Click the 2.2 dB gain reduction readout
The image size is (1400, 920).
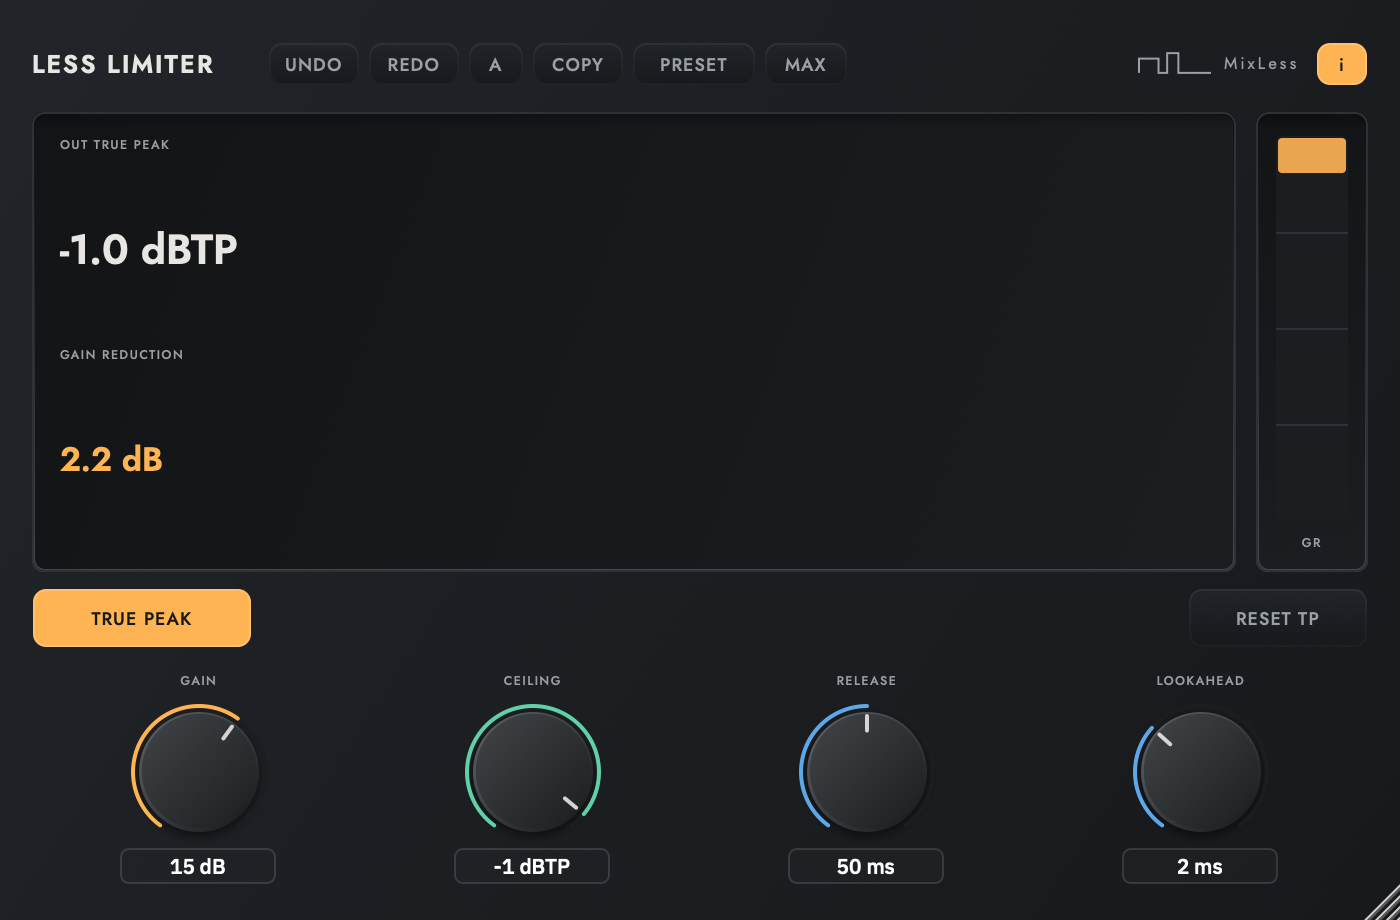point(111,459)
